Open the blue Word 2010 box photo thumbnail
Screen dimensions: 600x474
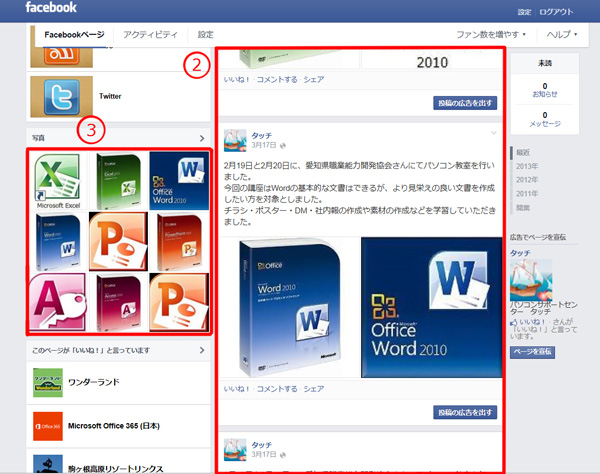[x=58, y=242]
